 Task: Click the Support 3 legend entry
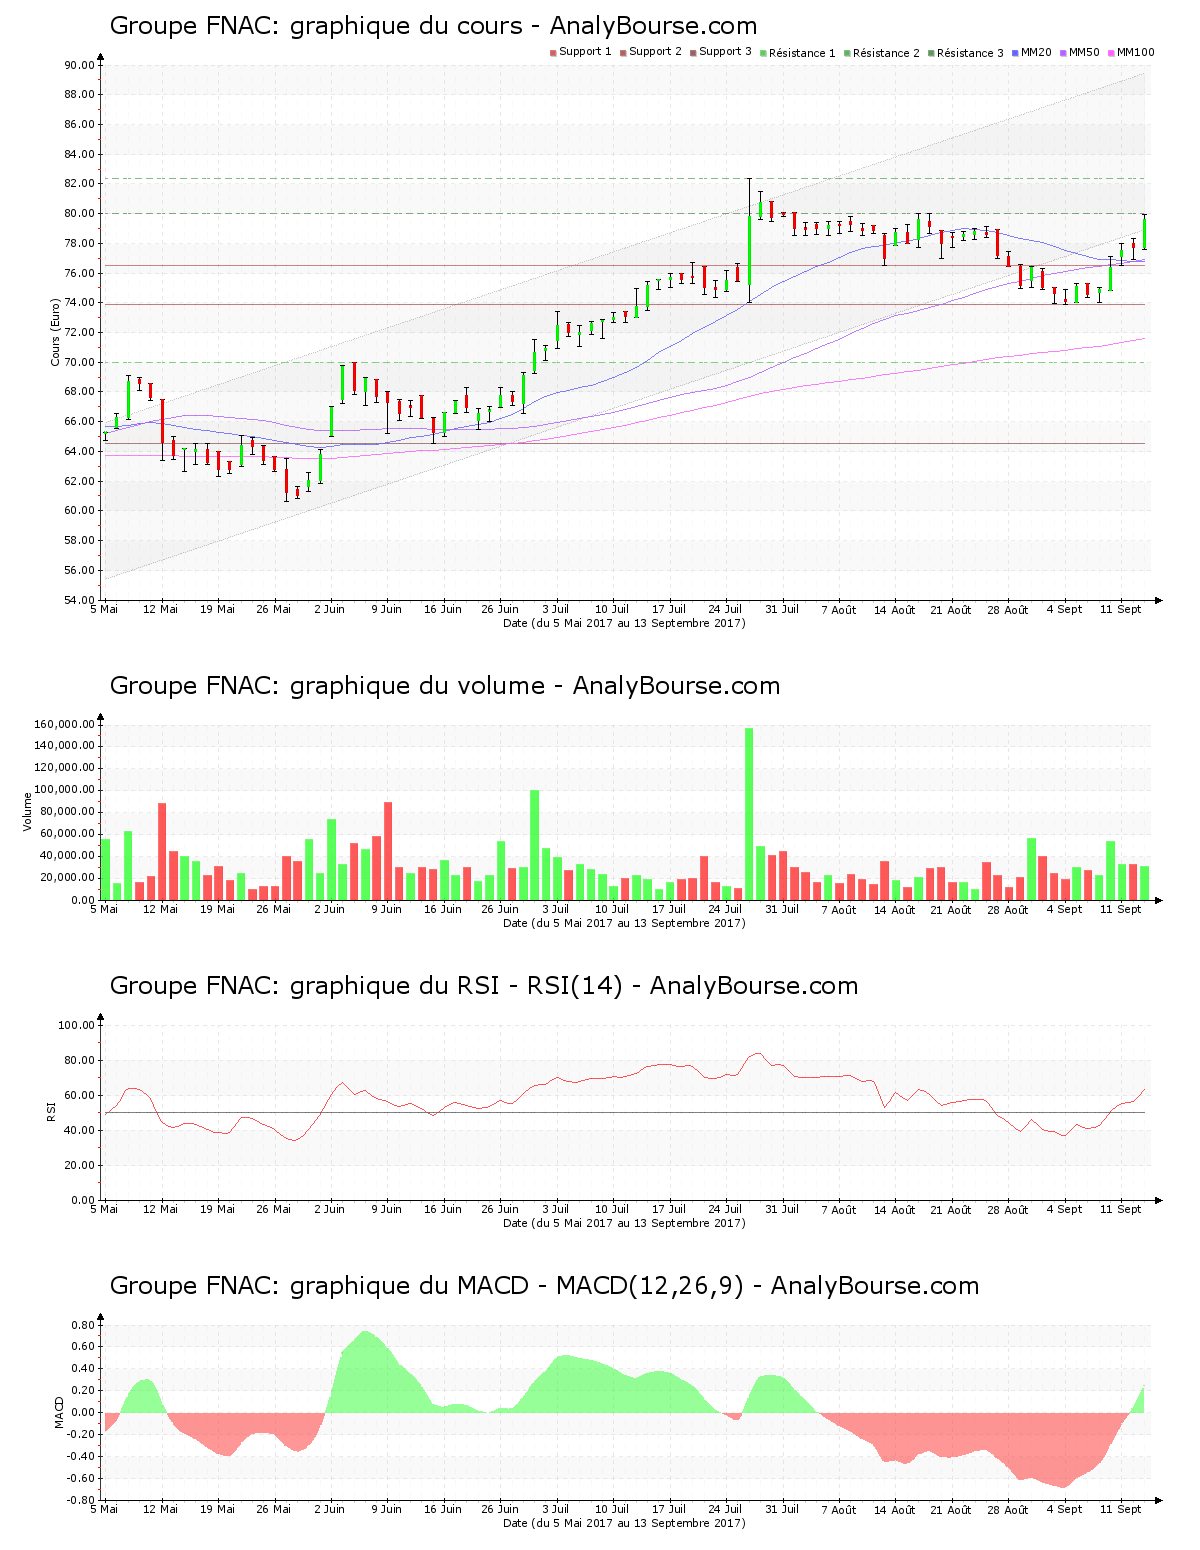[721, 52]
